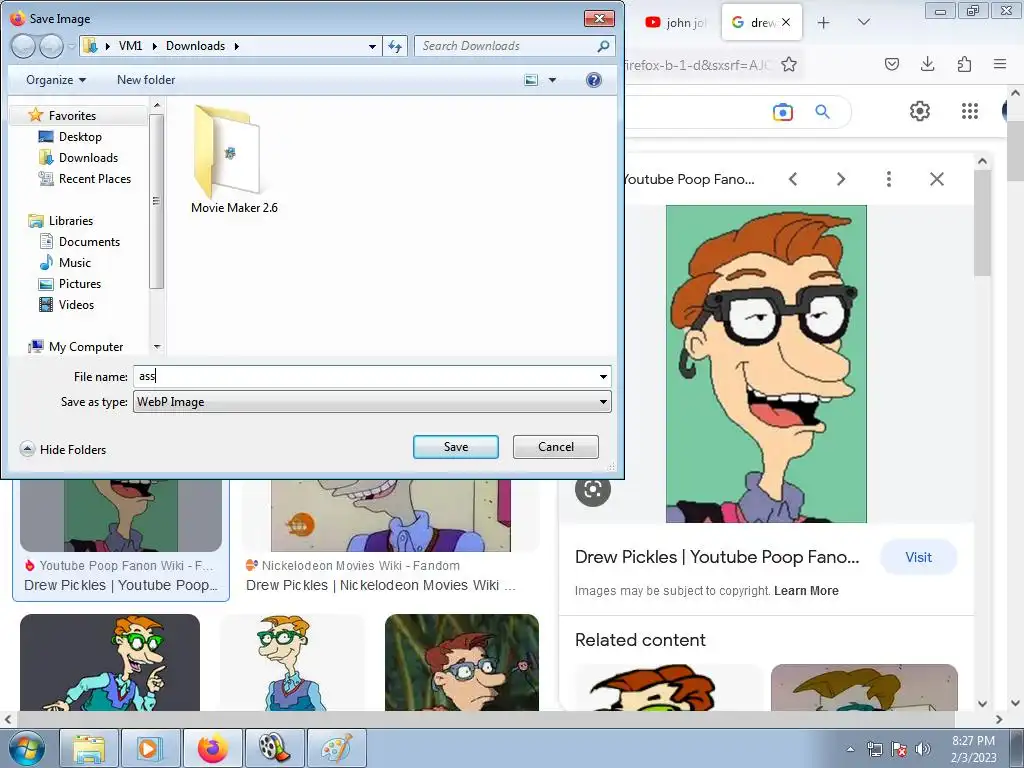Open the File name dropdown arrow
This screenshot has width=1024, height=768.
[603, 376]
